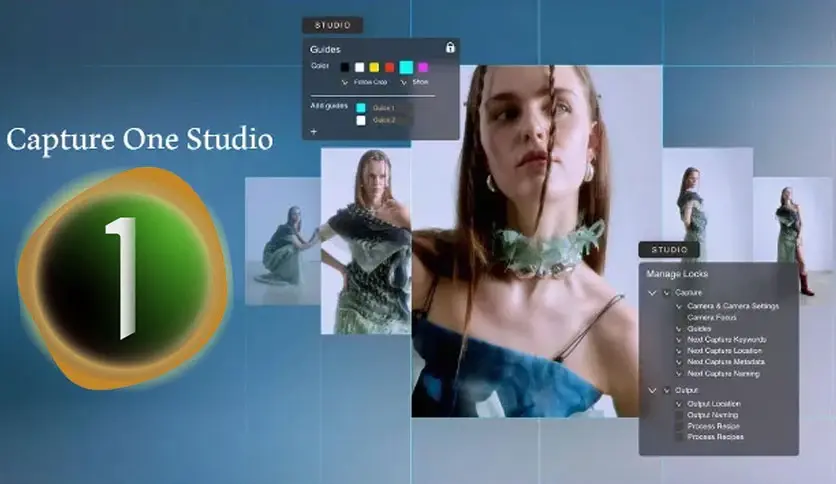Viewport: 836px width, 484px height.
Task: Open the STUDIO tab above Manage Locks
Action: tap(669, 249)
